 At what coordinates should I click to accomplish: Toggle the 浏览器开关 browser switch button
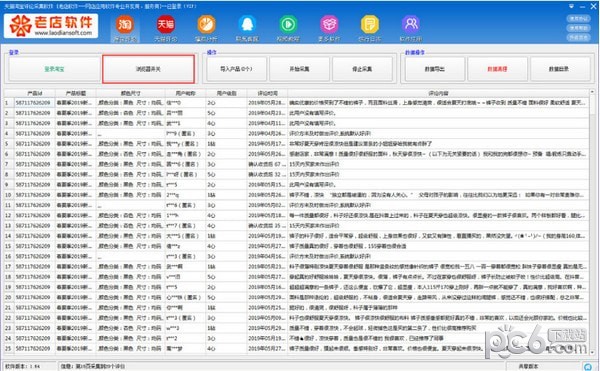point(148,69)
